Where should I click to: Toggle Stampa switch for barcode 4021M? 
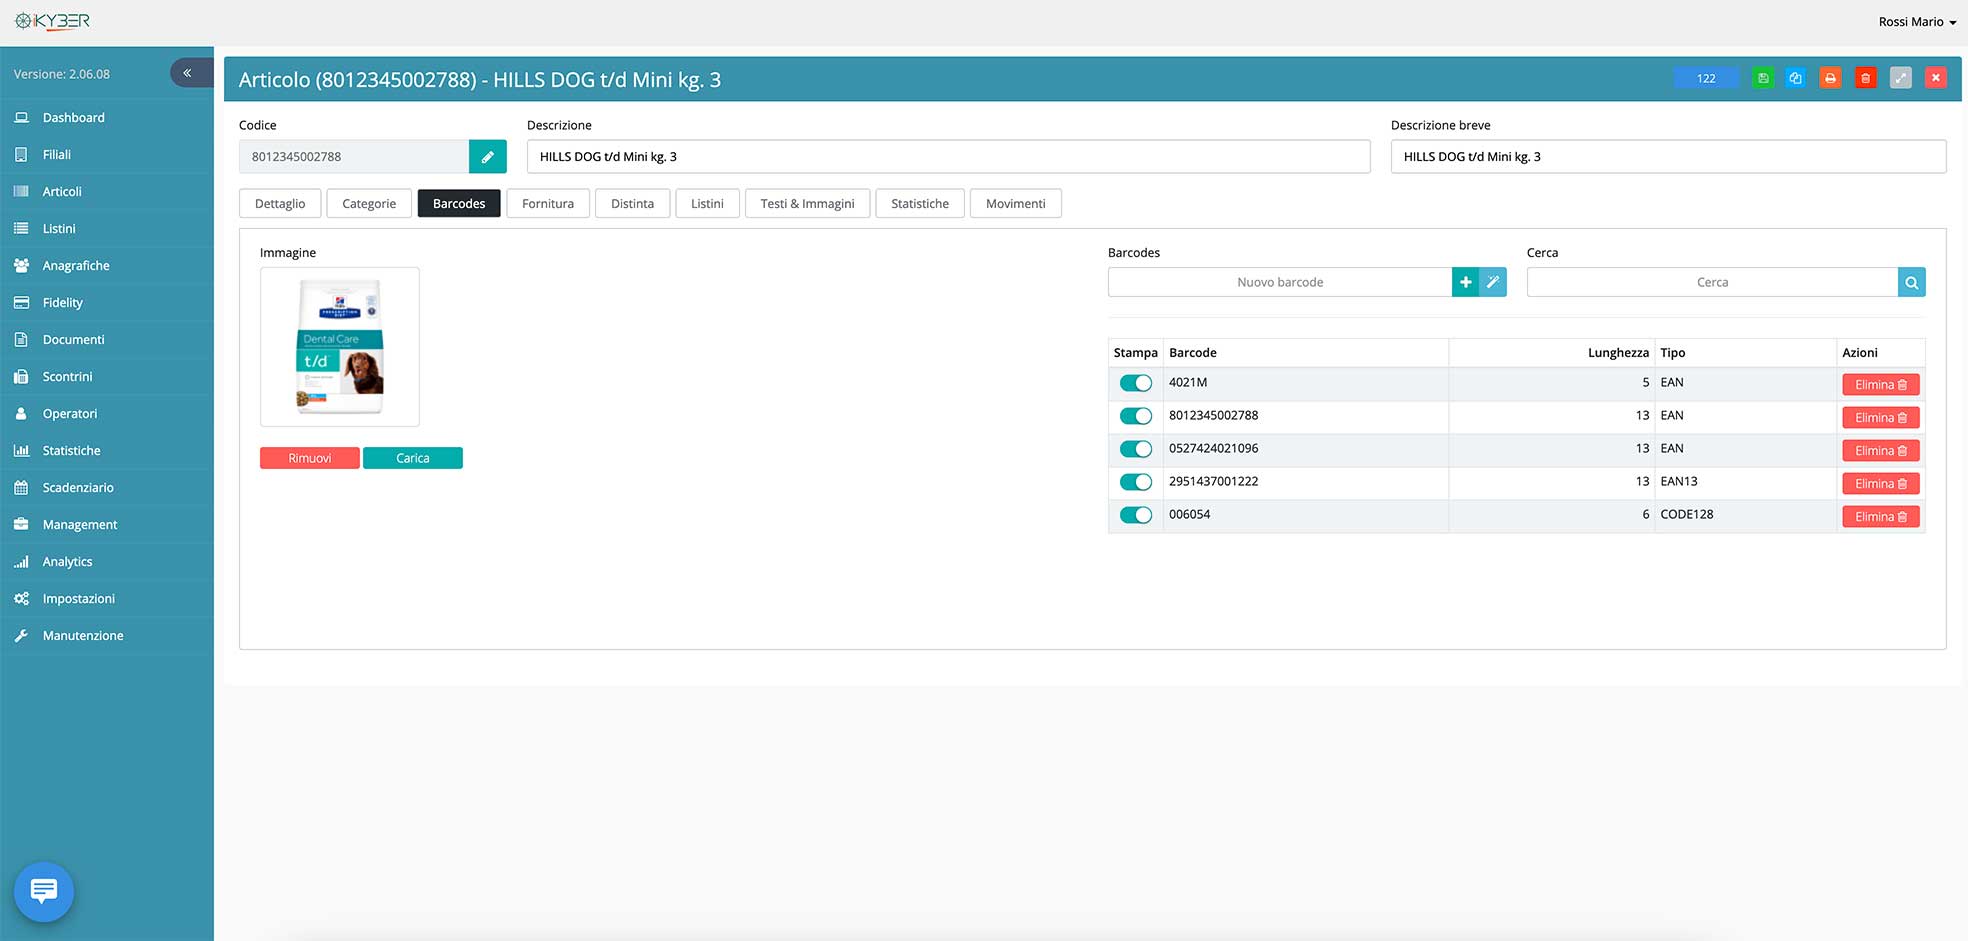1136,383
